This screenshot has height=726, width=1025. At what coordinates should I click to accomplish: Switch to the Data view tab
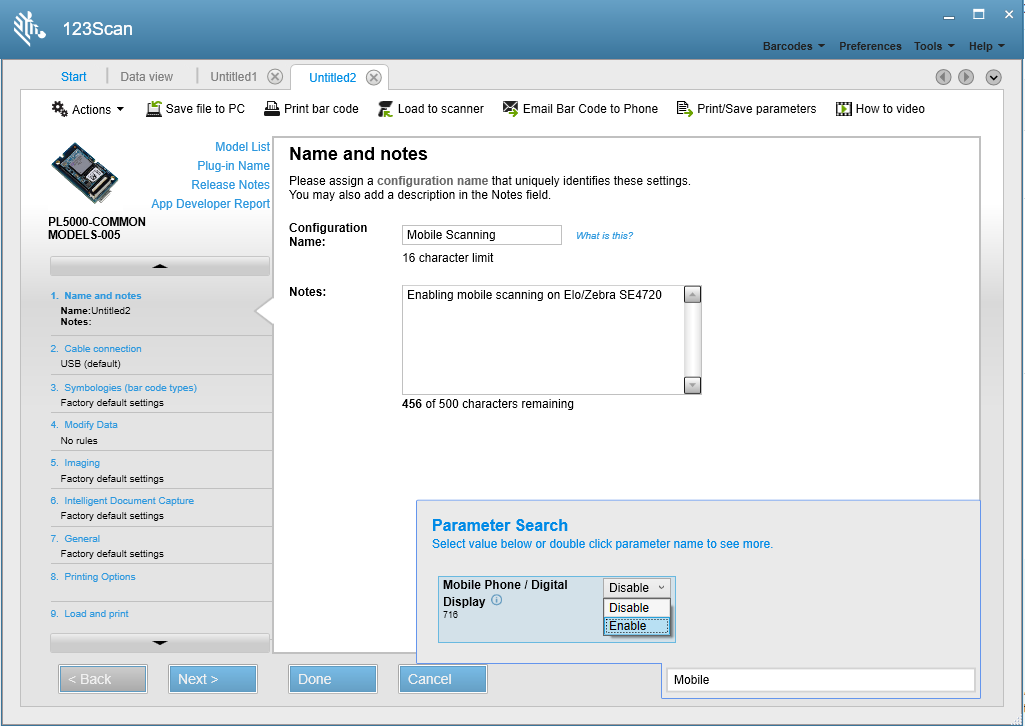pyautogui.click(x=146, y=76)
